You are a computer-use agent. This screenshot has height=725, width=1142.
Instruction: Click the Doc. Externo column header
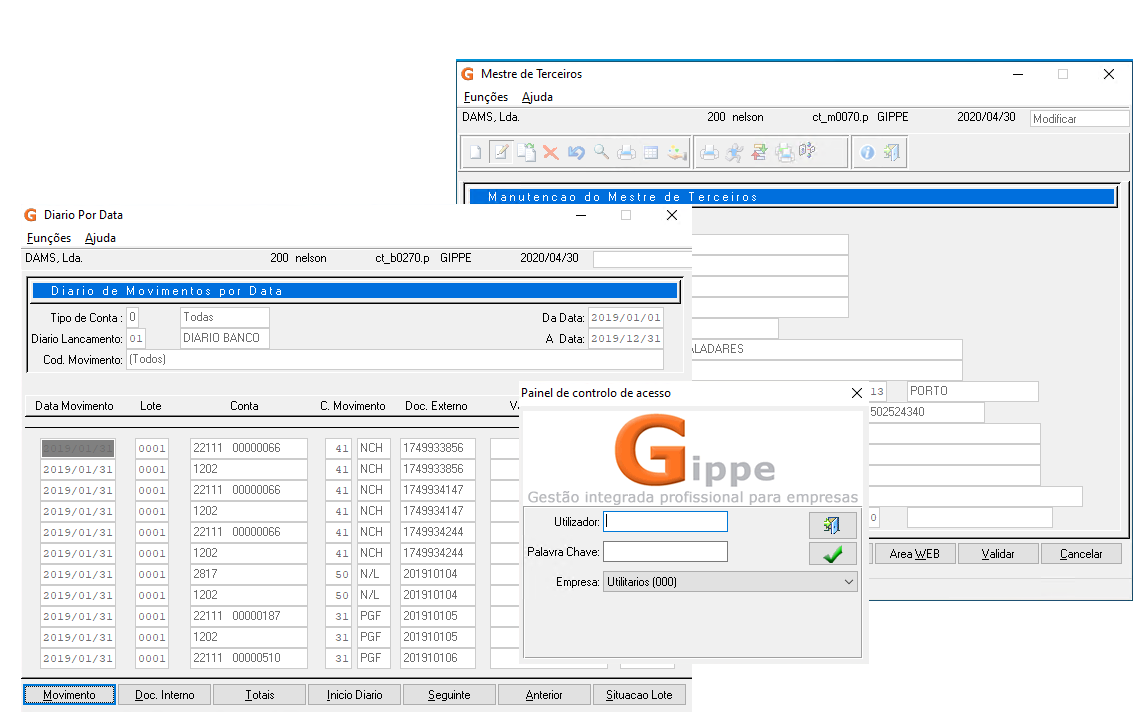(x=436, y=406)
